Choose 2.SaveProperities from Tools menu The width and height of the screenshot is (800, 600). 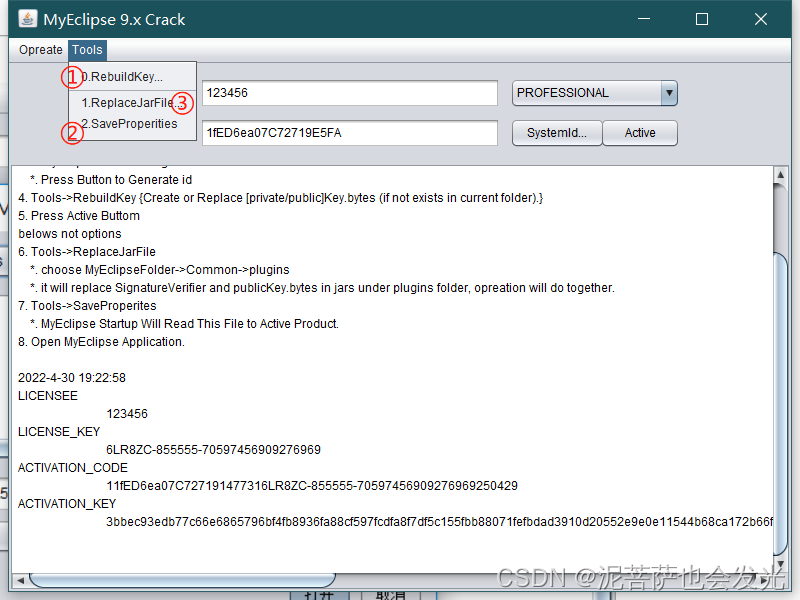(x=133, y=124)
